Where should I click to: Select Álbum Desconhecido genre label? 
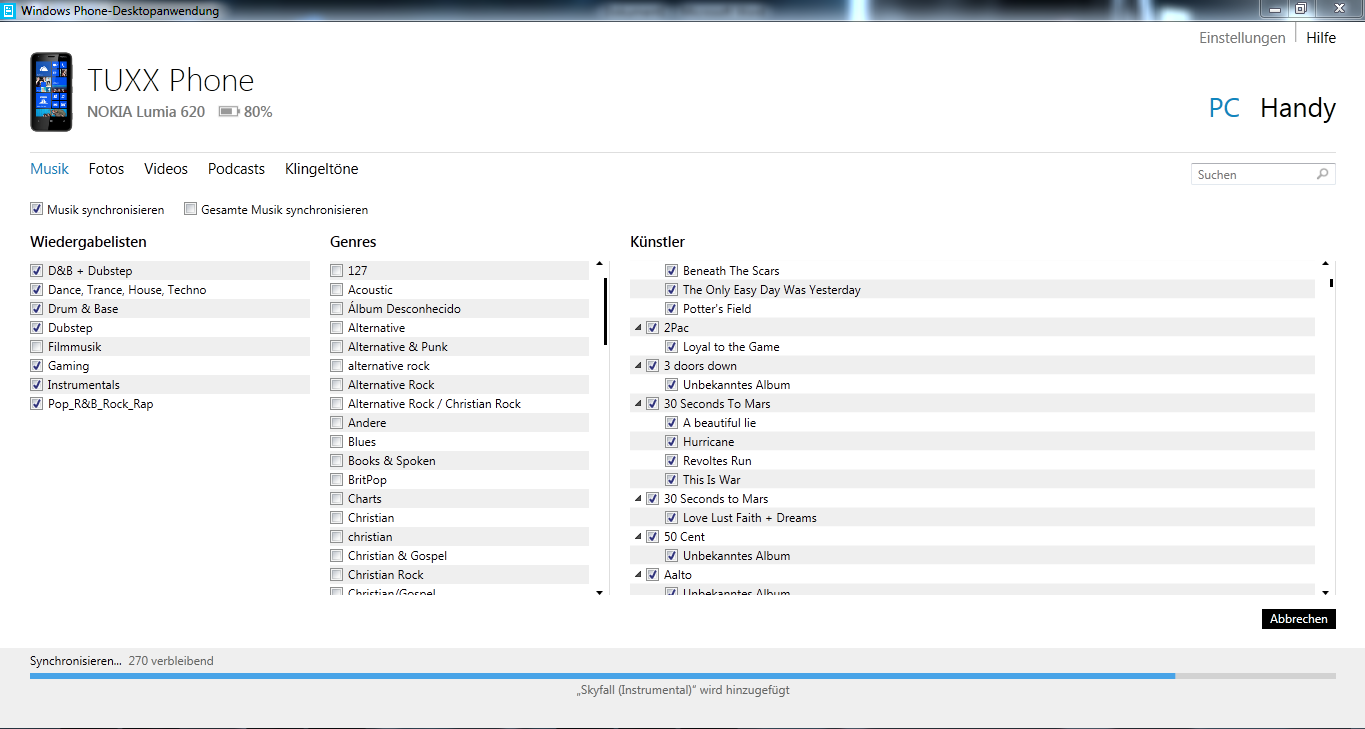click(x=404, y=309)
